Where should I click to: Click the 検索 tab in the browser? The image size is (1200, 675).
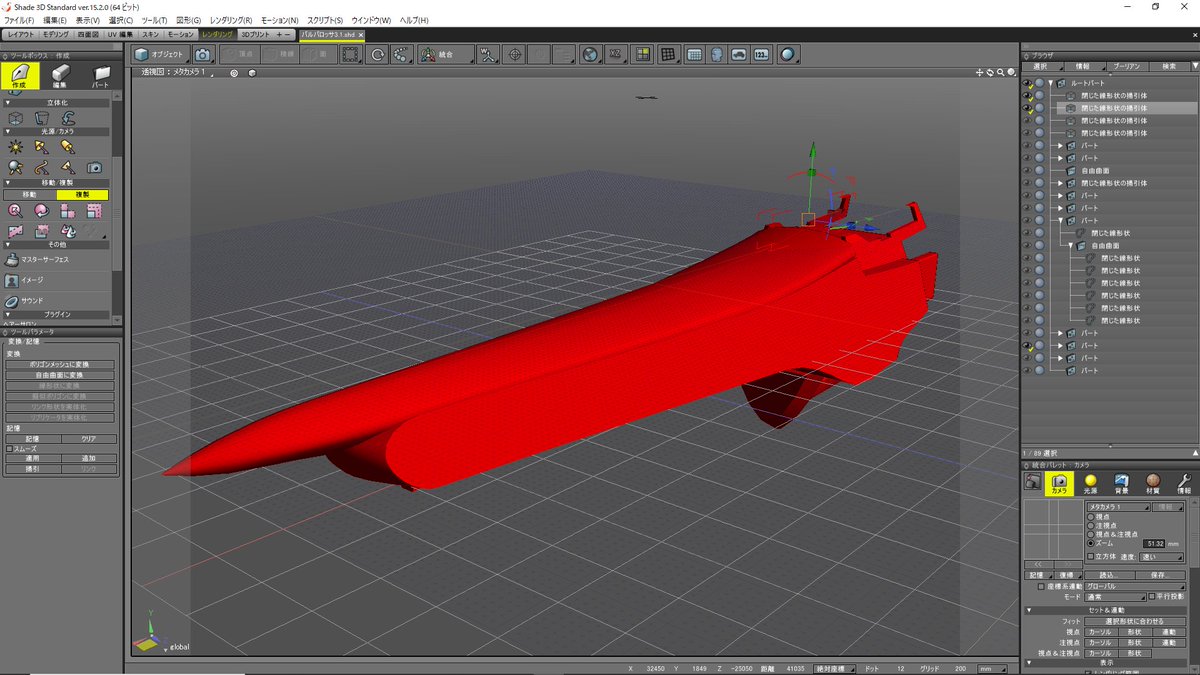click(1168, 66)
